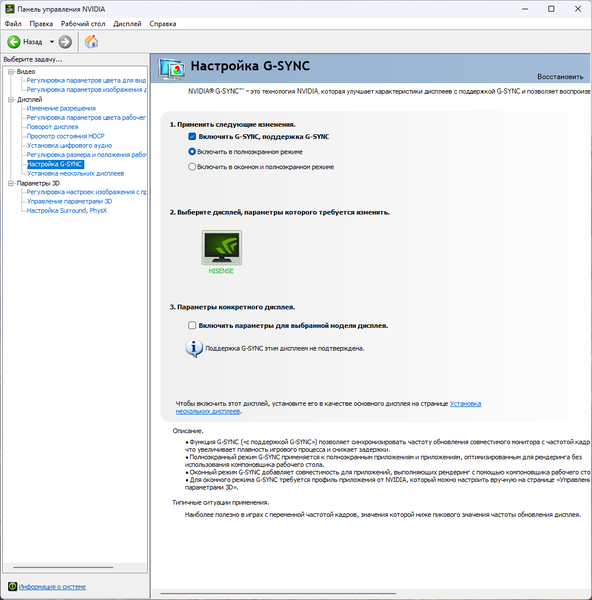Open Регулировка параметров цвета рабочего стола
Viewport: 592px width, 600px height.
click(86, 117)
